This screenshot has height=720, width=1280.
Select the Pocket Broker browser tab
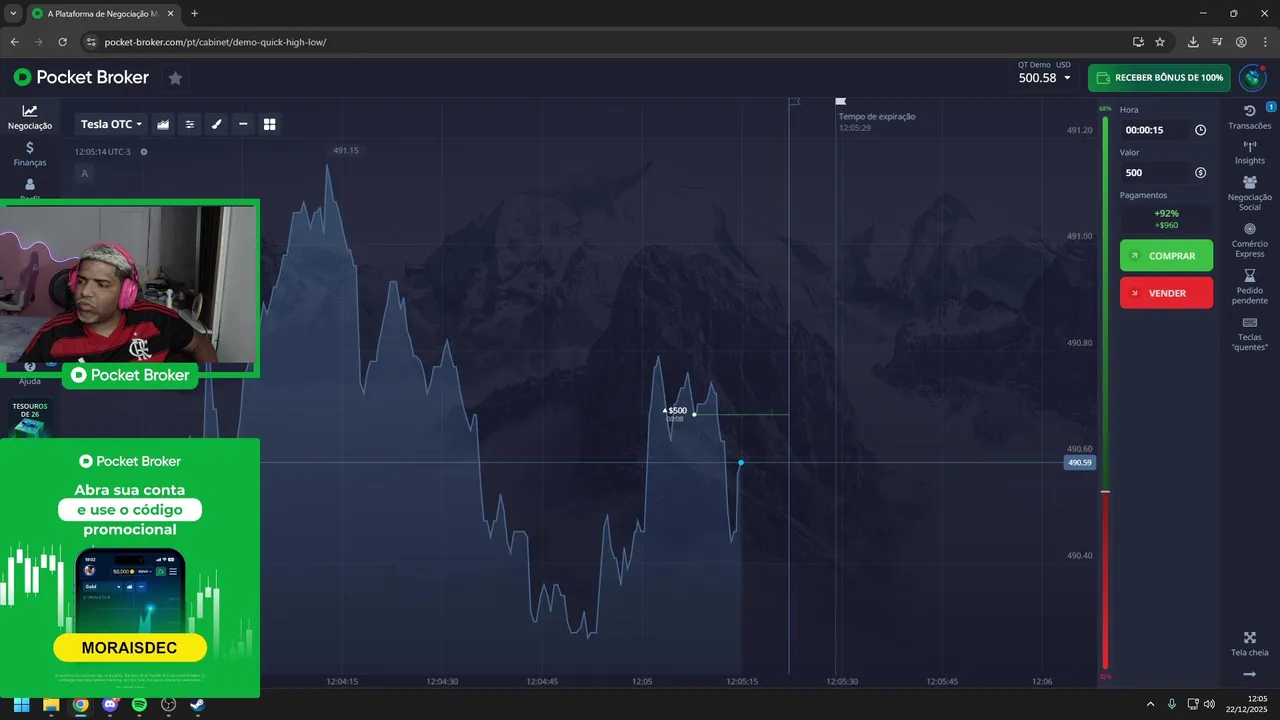coord(101,14)
